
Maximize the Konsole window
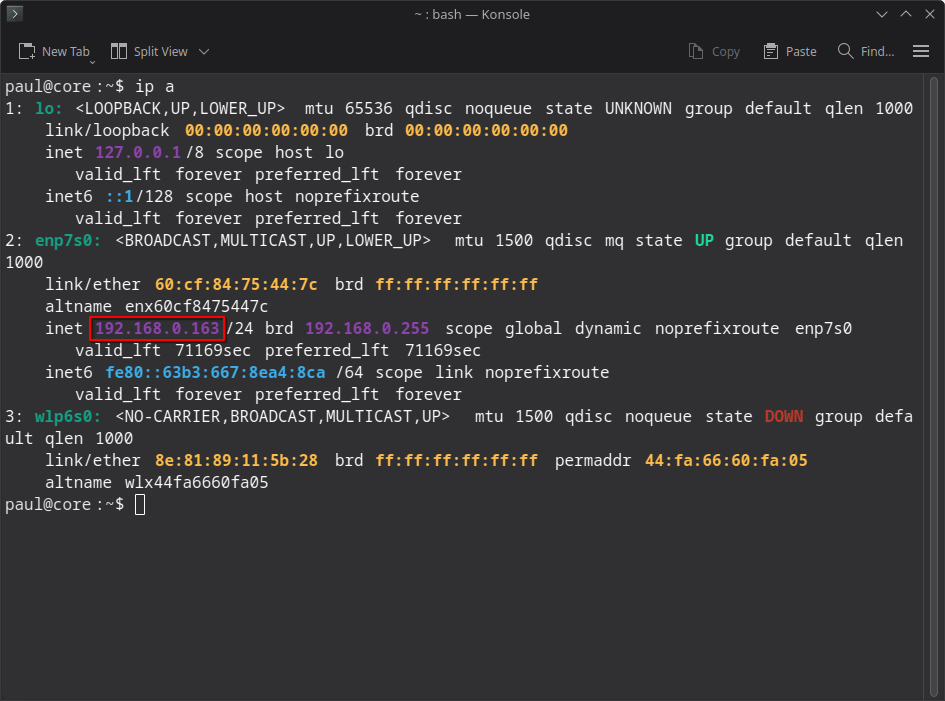pos(906,14)
